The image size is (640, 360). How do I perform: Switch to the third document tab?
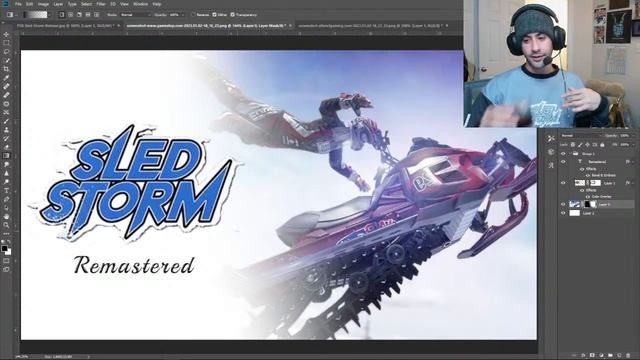pos(370,25)
